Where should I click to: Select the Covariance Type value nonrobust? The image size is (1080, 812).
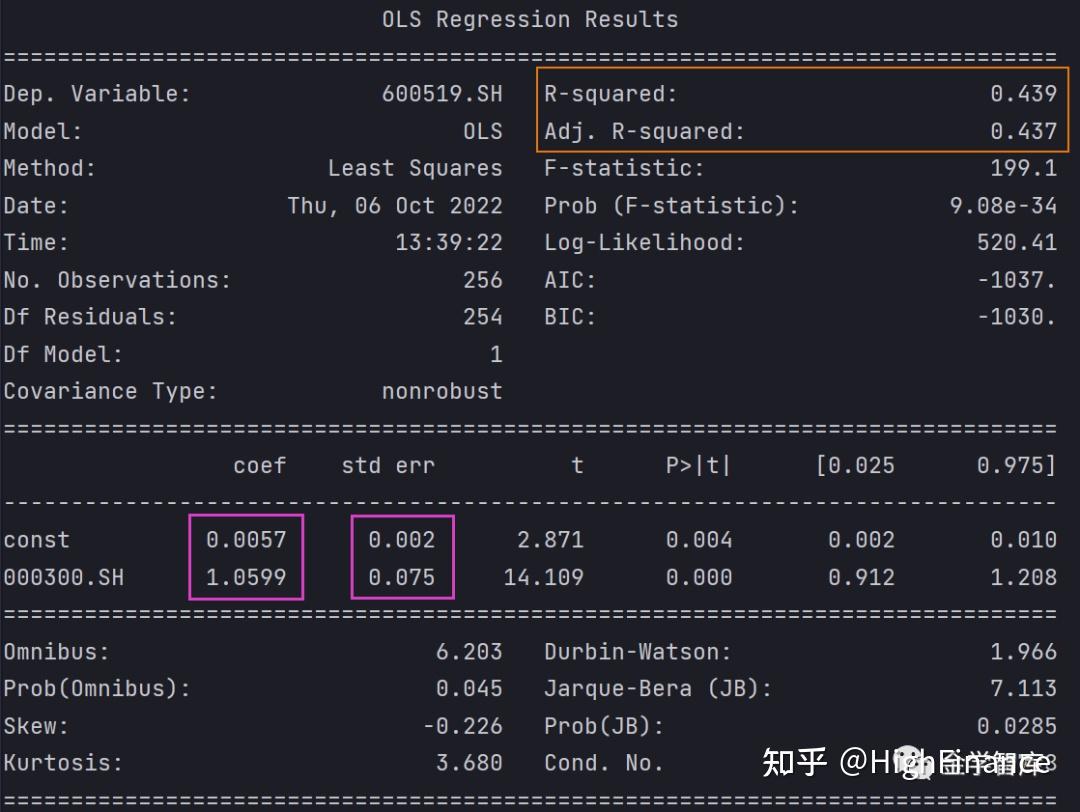(443, 390)
